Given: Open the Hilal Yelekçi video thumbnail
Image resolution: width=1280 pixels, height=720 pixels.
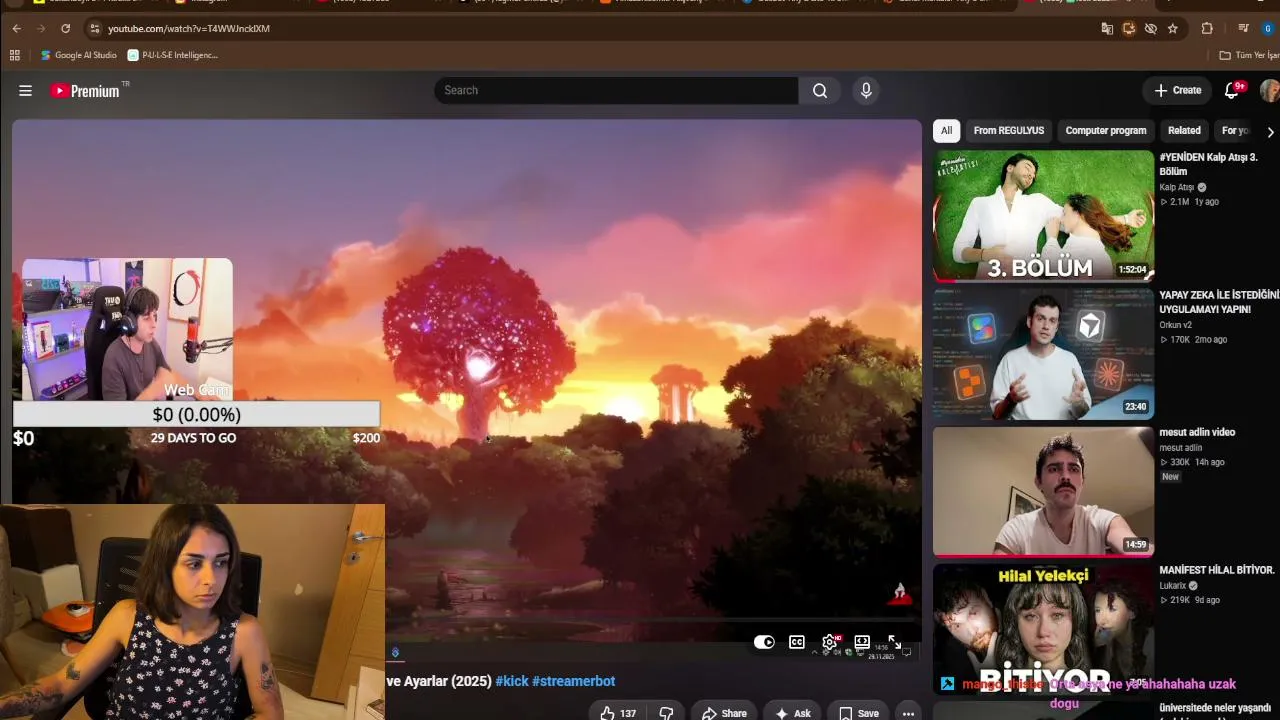Looking at the screenshot, I should tap(1043, 630).
